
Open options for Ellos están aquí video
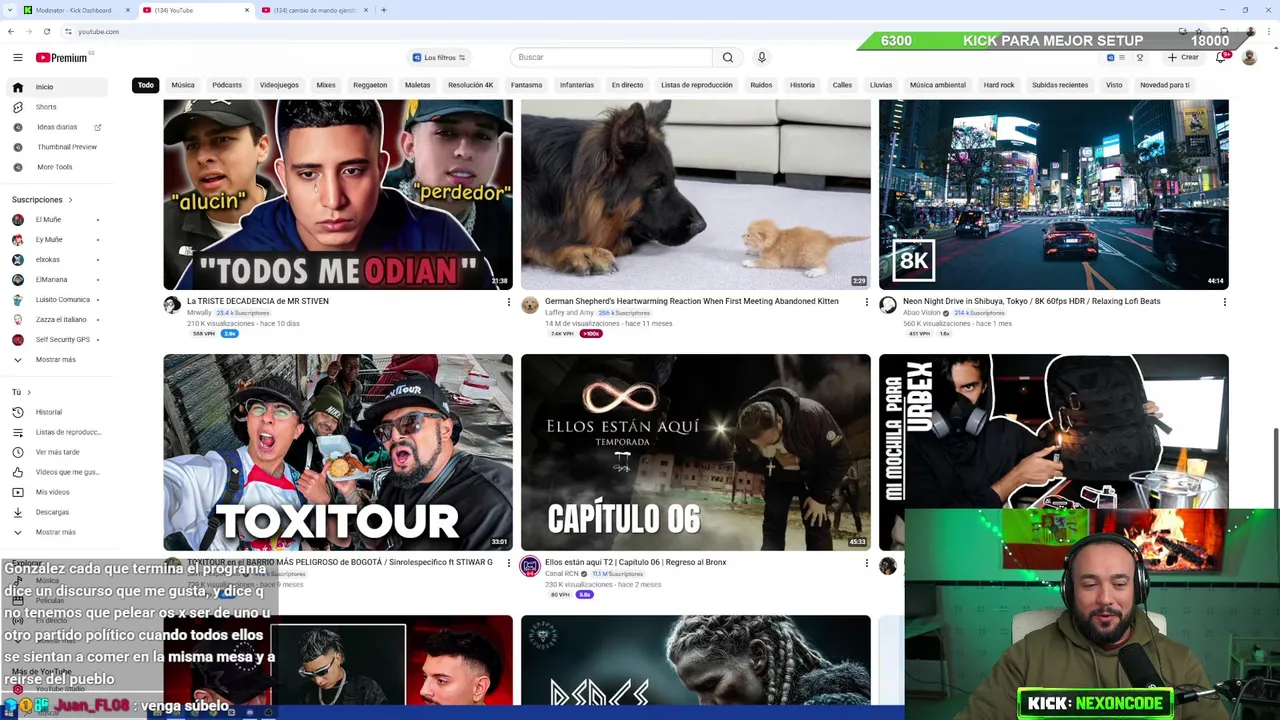[866, 563]
